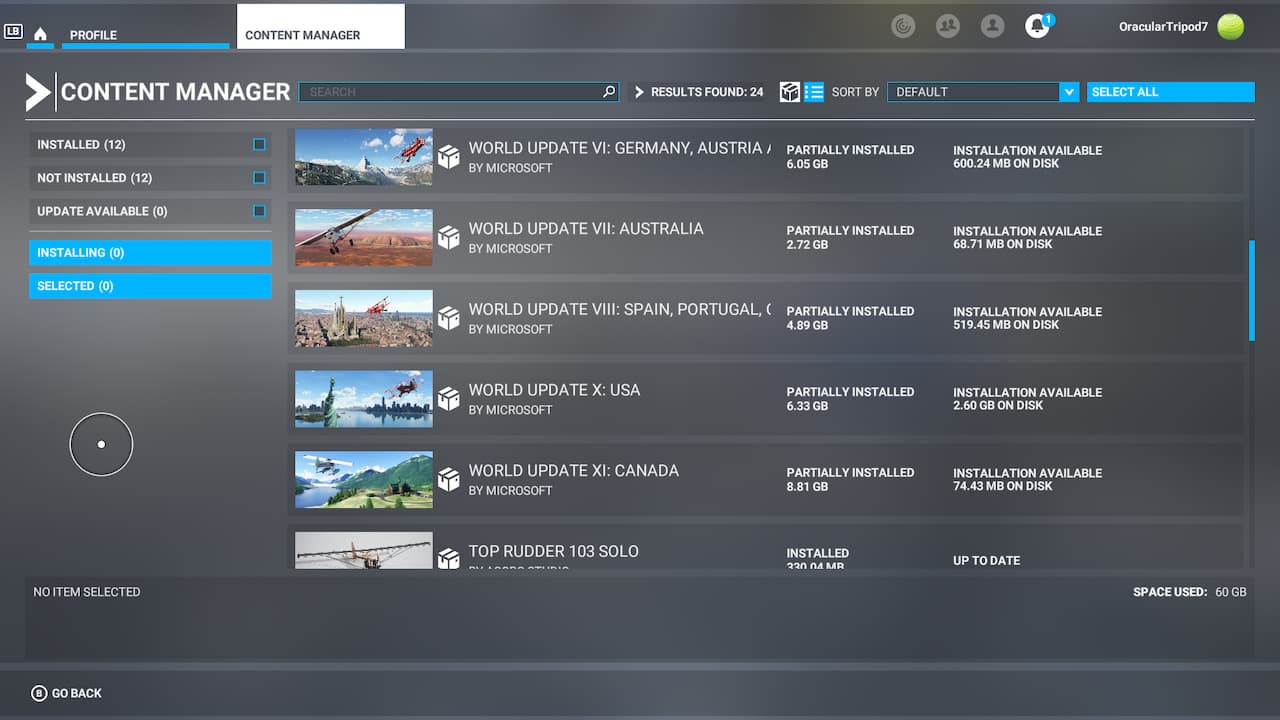Switch to package box view icon
Image resolution: width=1280 pixels, height=720 pixels.
click(790, 92)
